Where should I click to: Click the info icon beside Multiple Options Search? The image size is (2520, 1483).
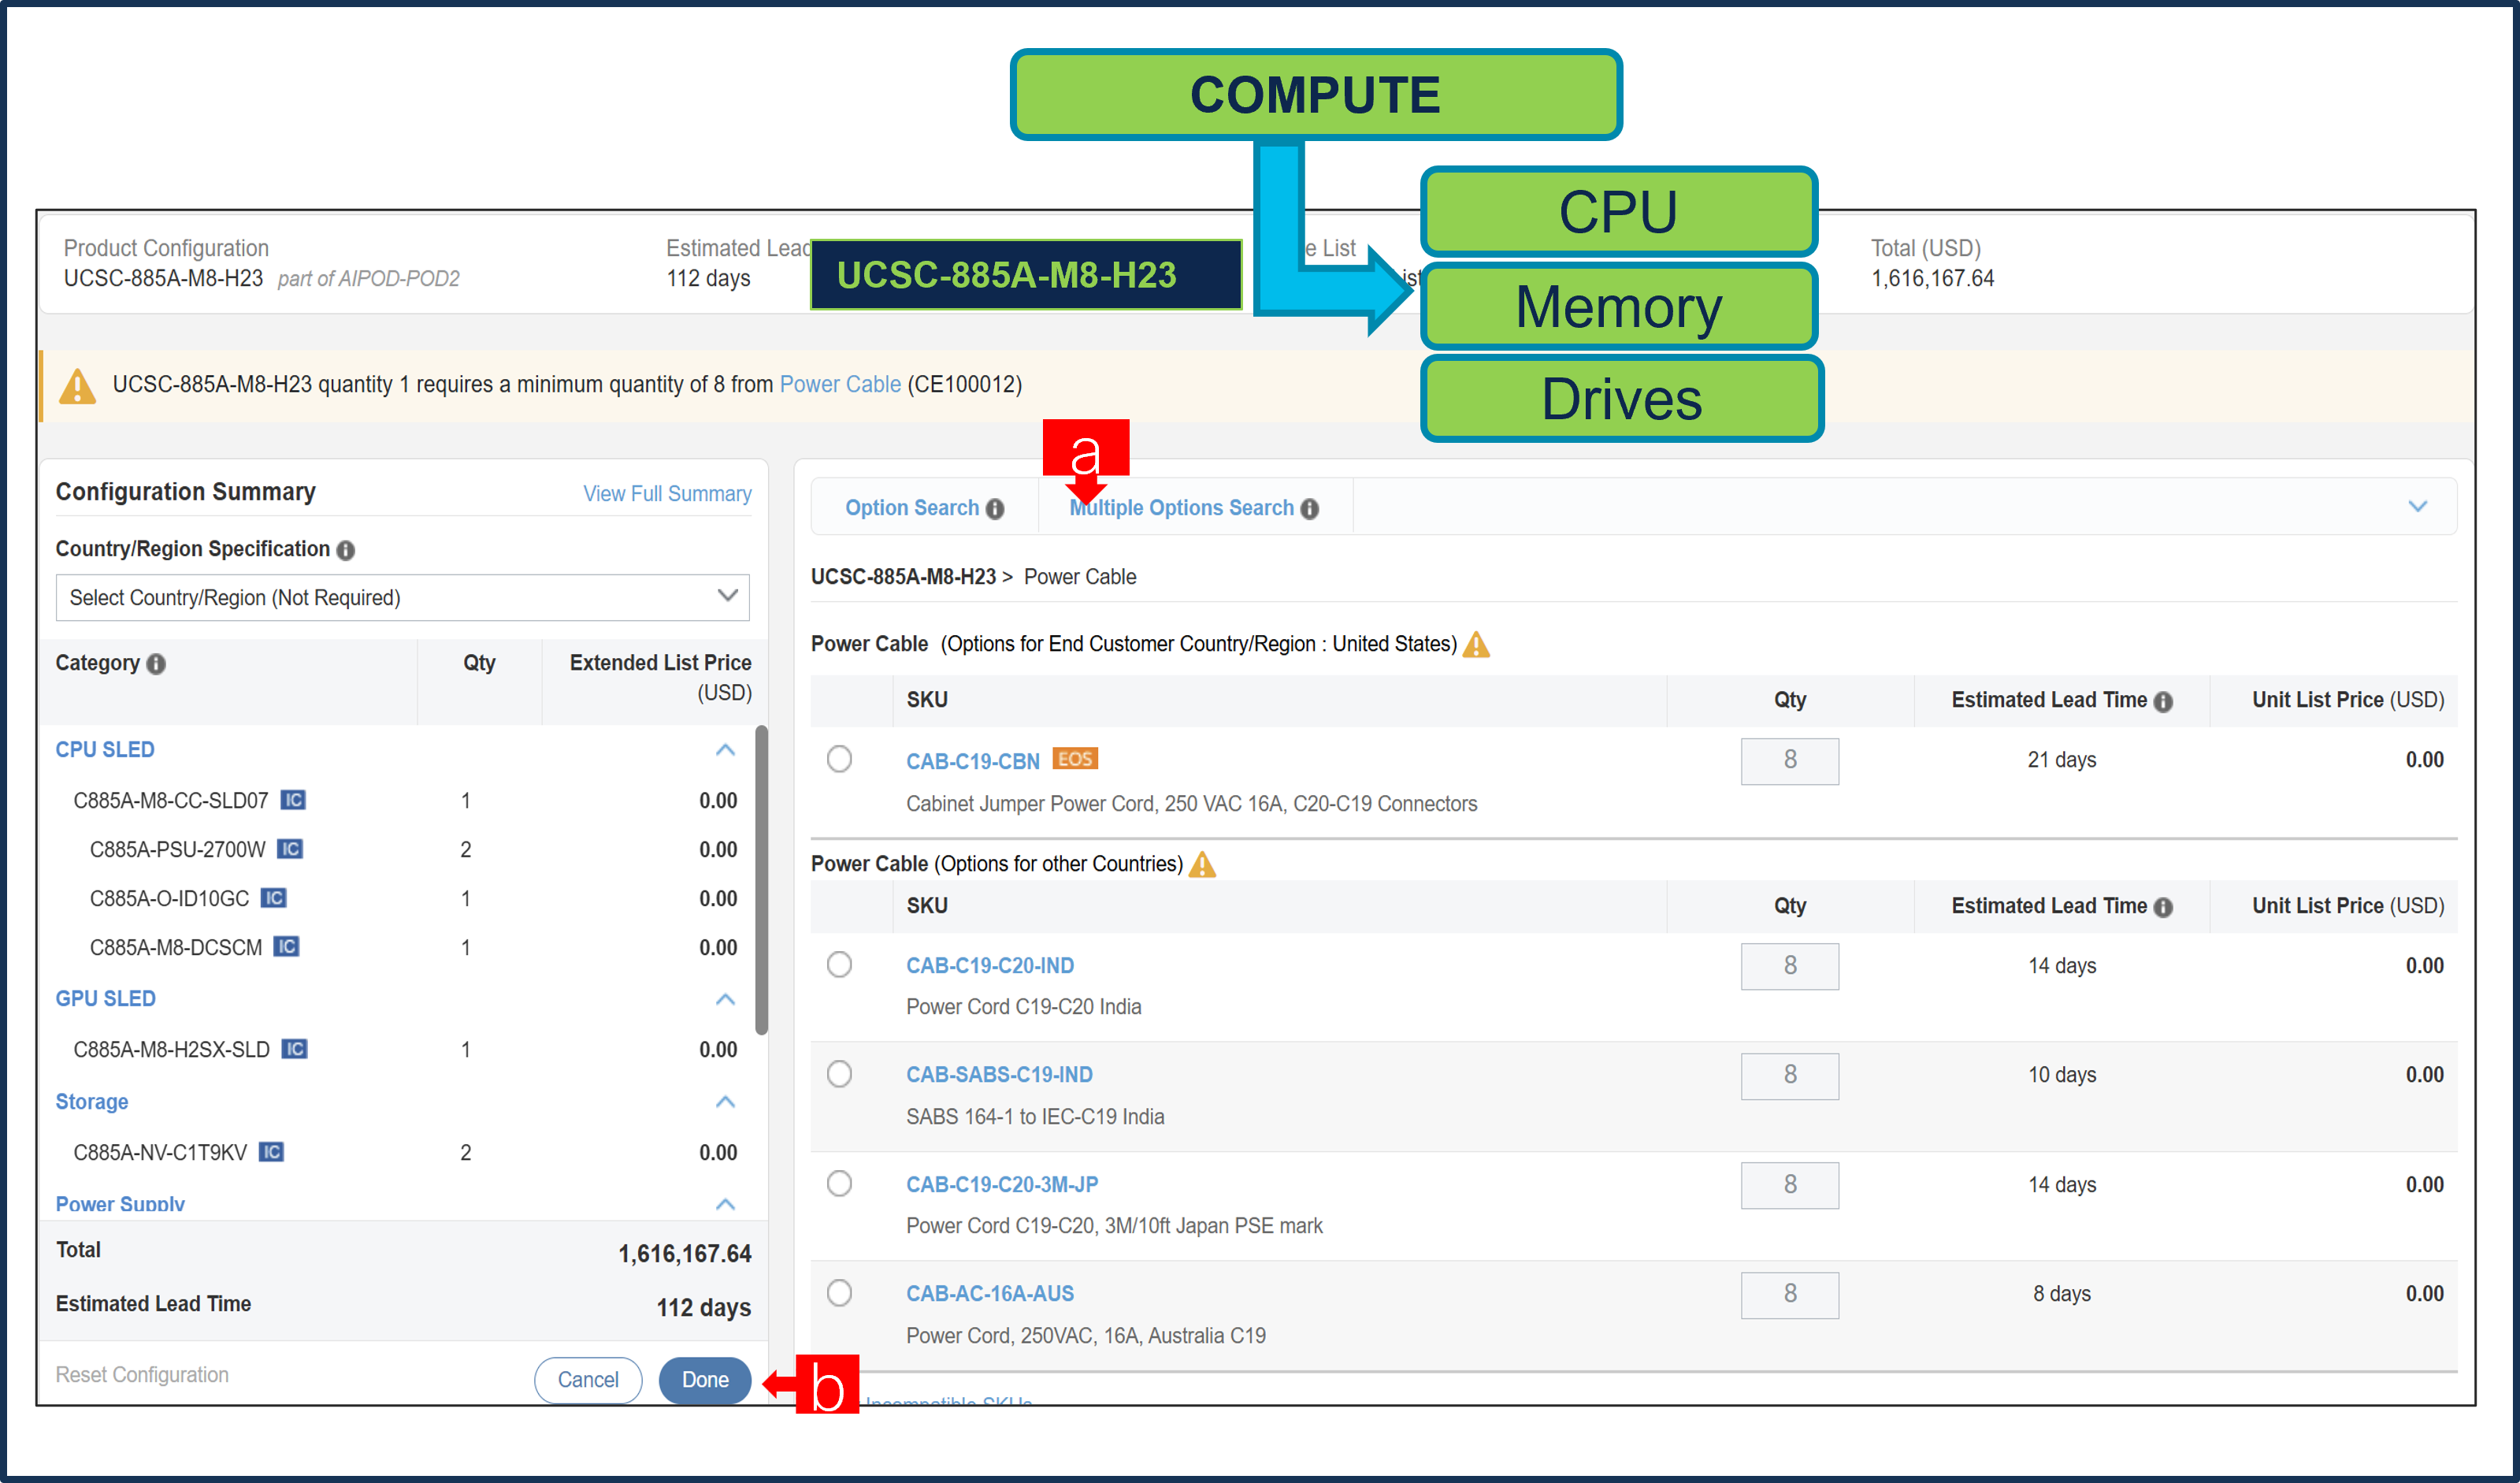1310,508
